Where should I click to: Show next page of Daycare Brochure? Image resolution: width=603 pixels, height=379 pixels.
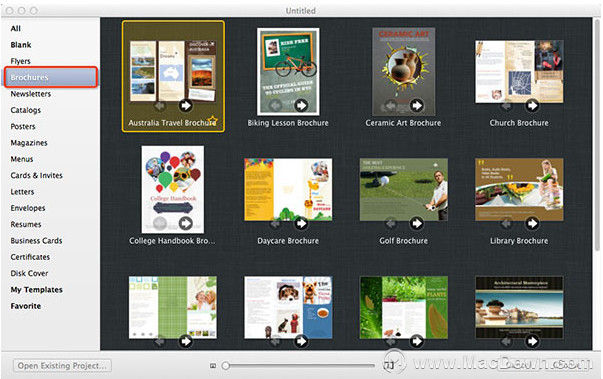[x=301, y=223]
